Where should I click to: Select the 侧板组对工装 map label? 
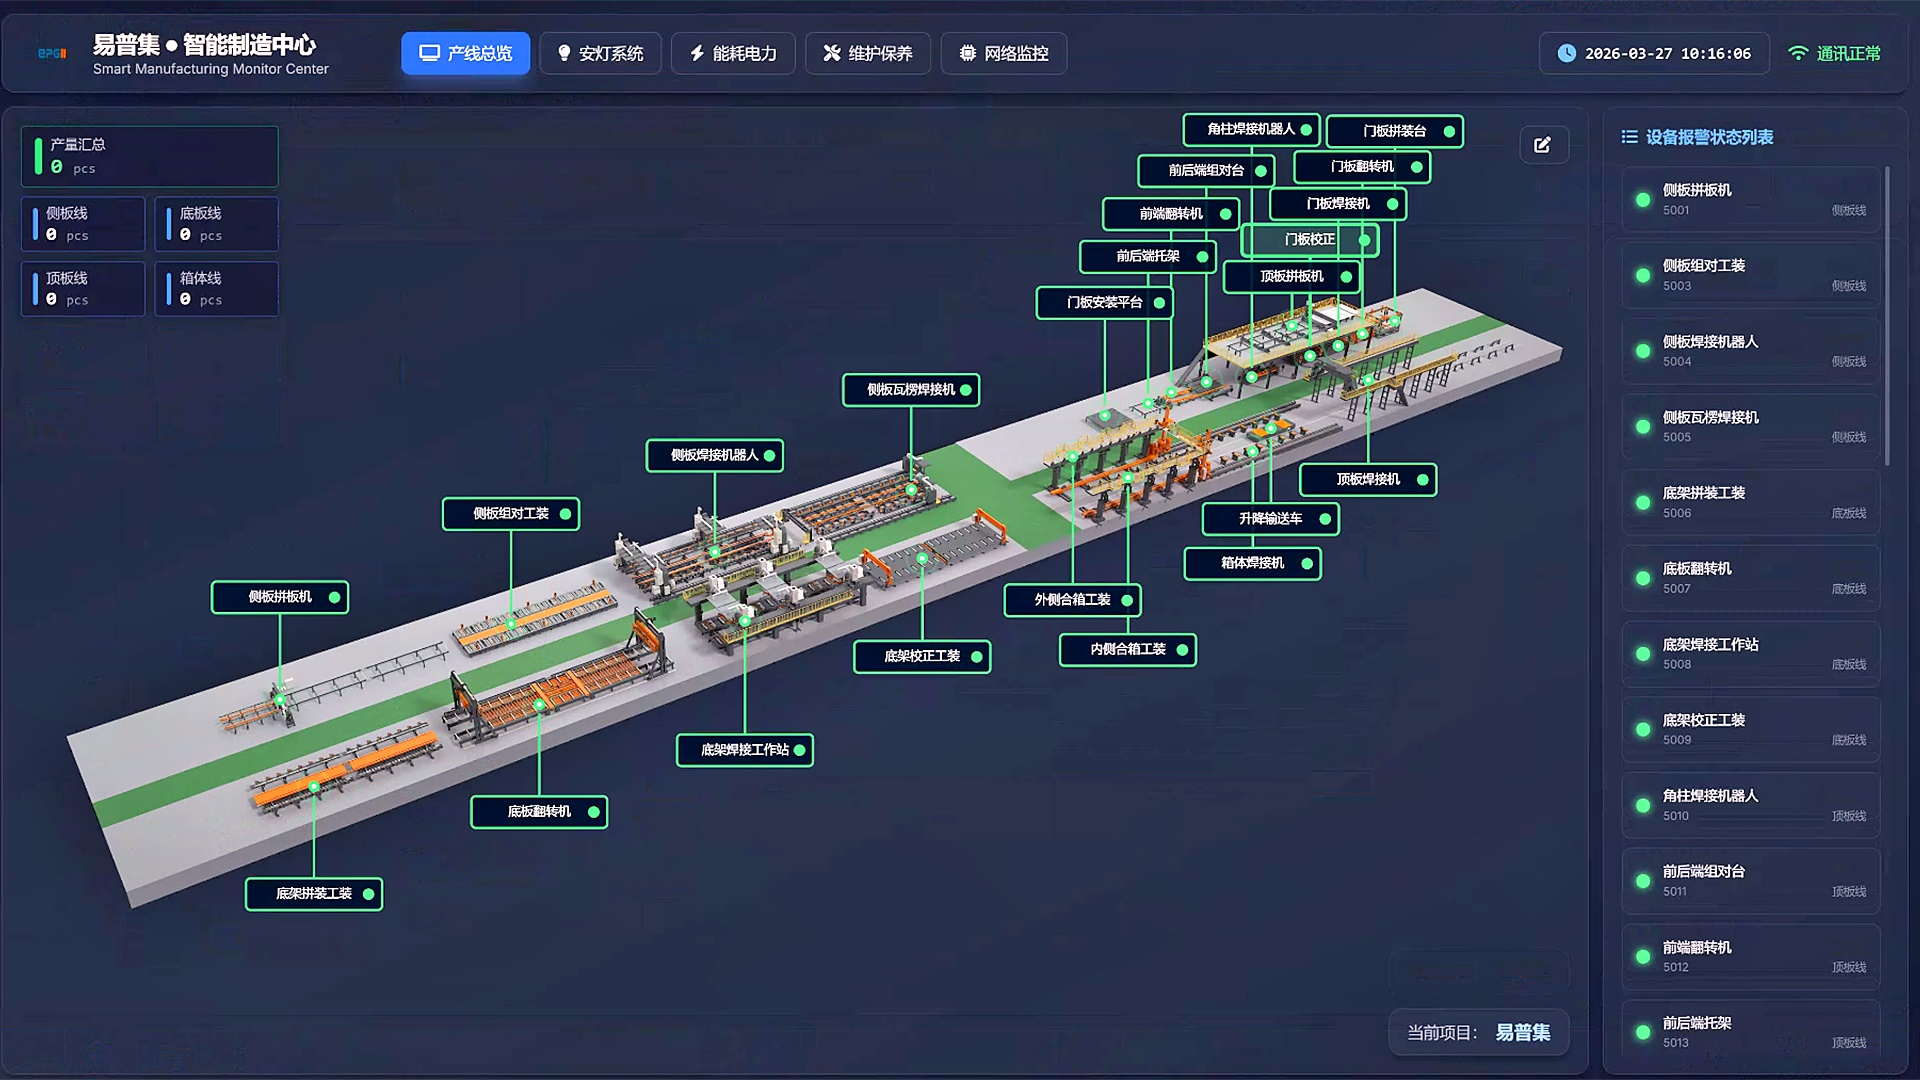(511, 514)
